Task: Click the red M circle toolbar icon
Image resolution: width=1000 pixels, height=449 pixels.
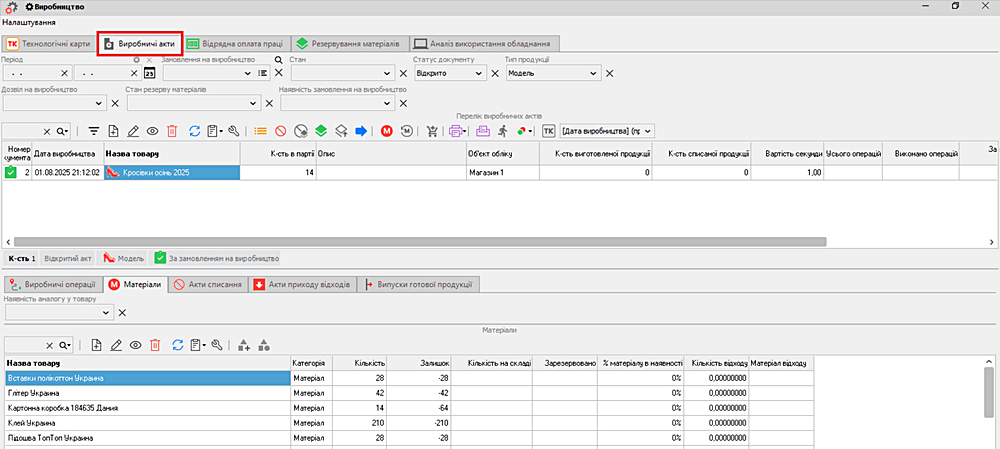Action: [387, 131]
